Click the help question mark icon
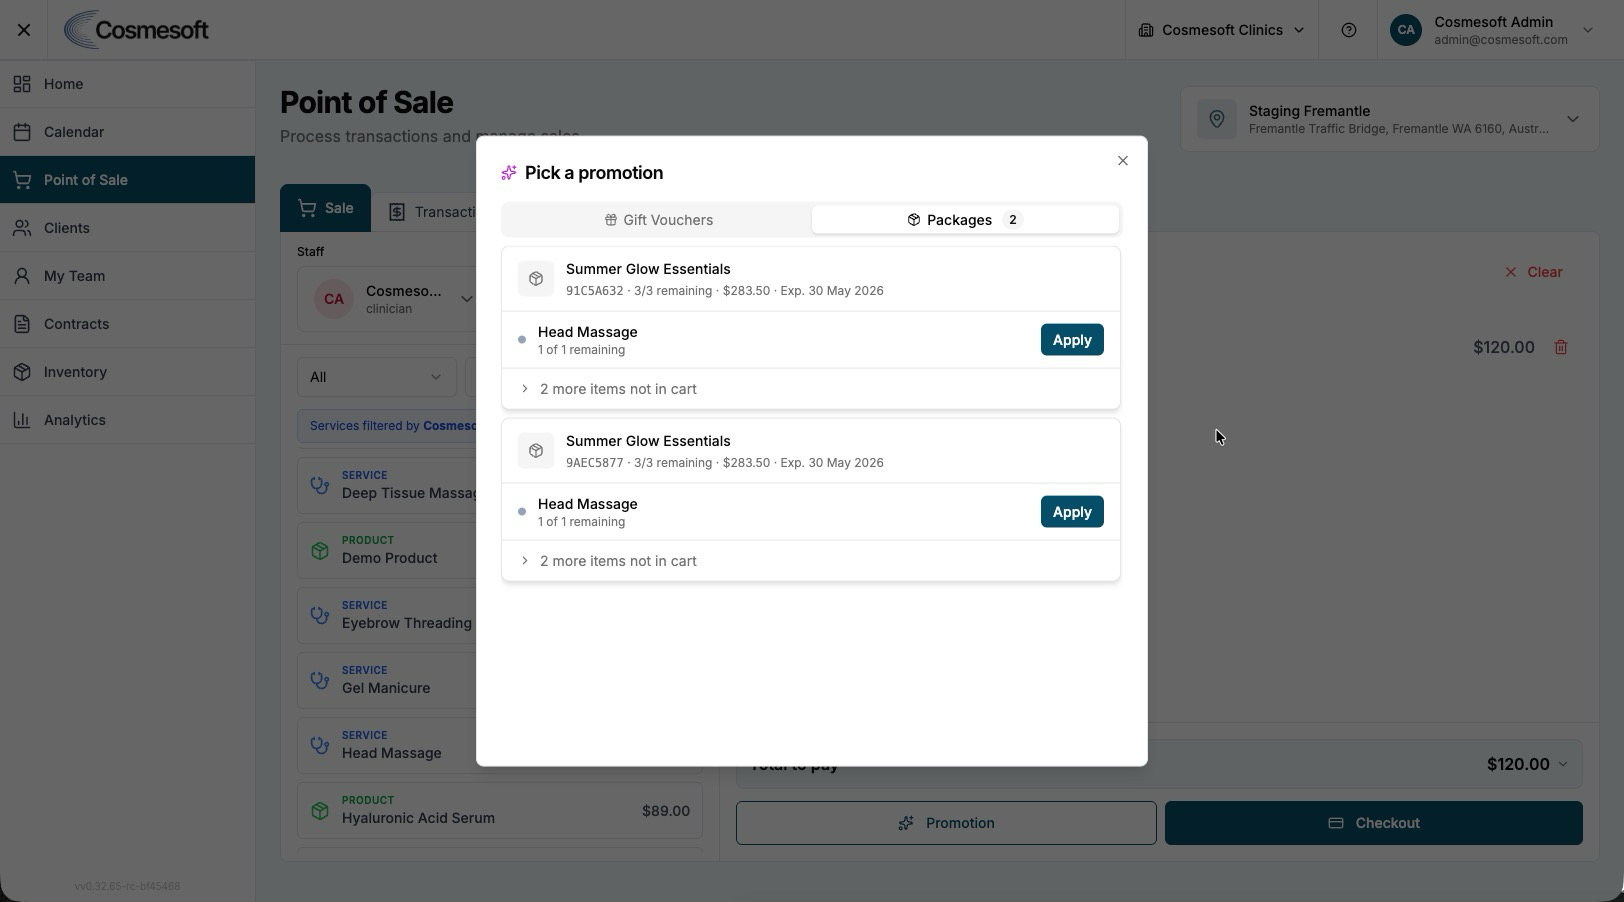The width and height of the screenshot is (1624, 902). [x=1348, y=30]
